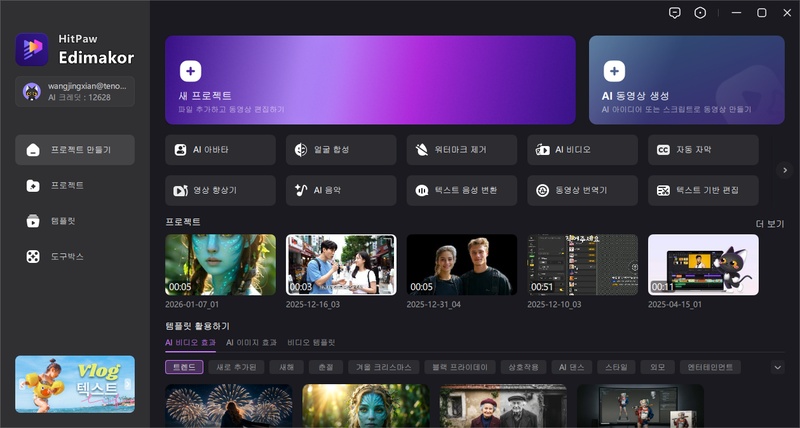Switch to the 비디오 템플릿 tab
The width and height of the screenshot is (800, 428).
click(x=311, y=342)
